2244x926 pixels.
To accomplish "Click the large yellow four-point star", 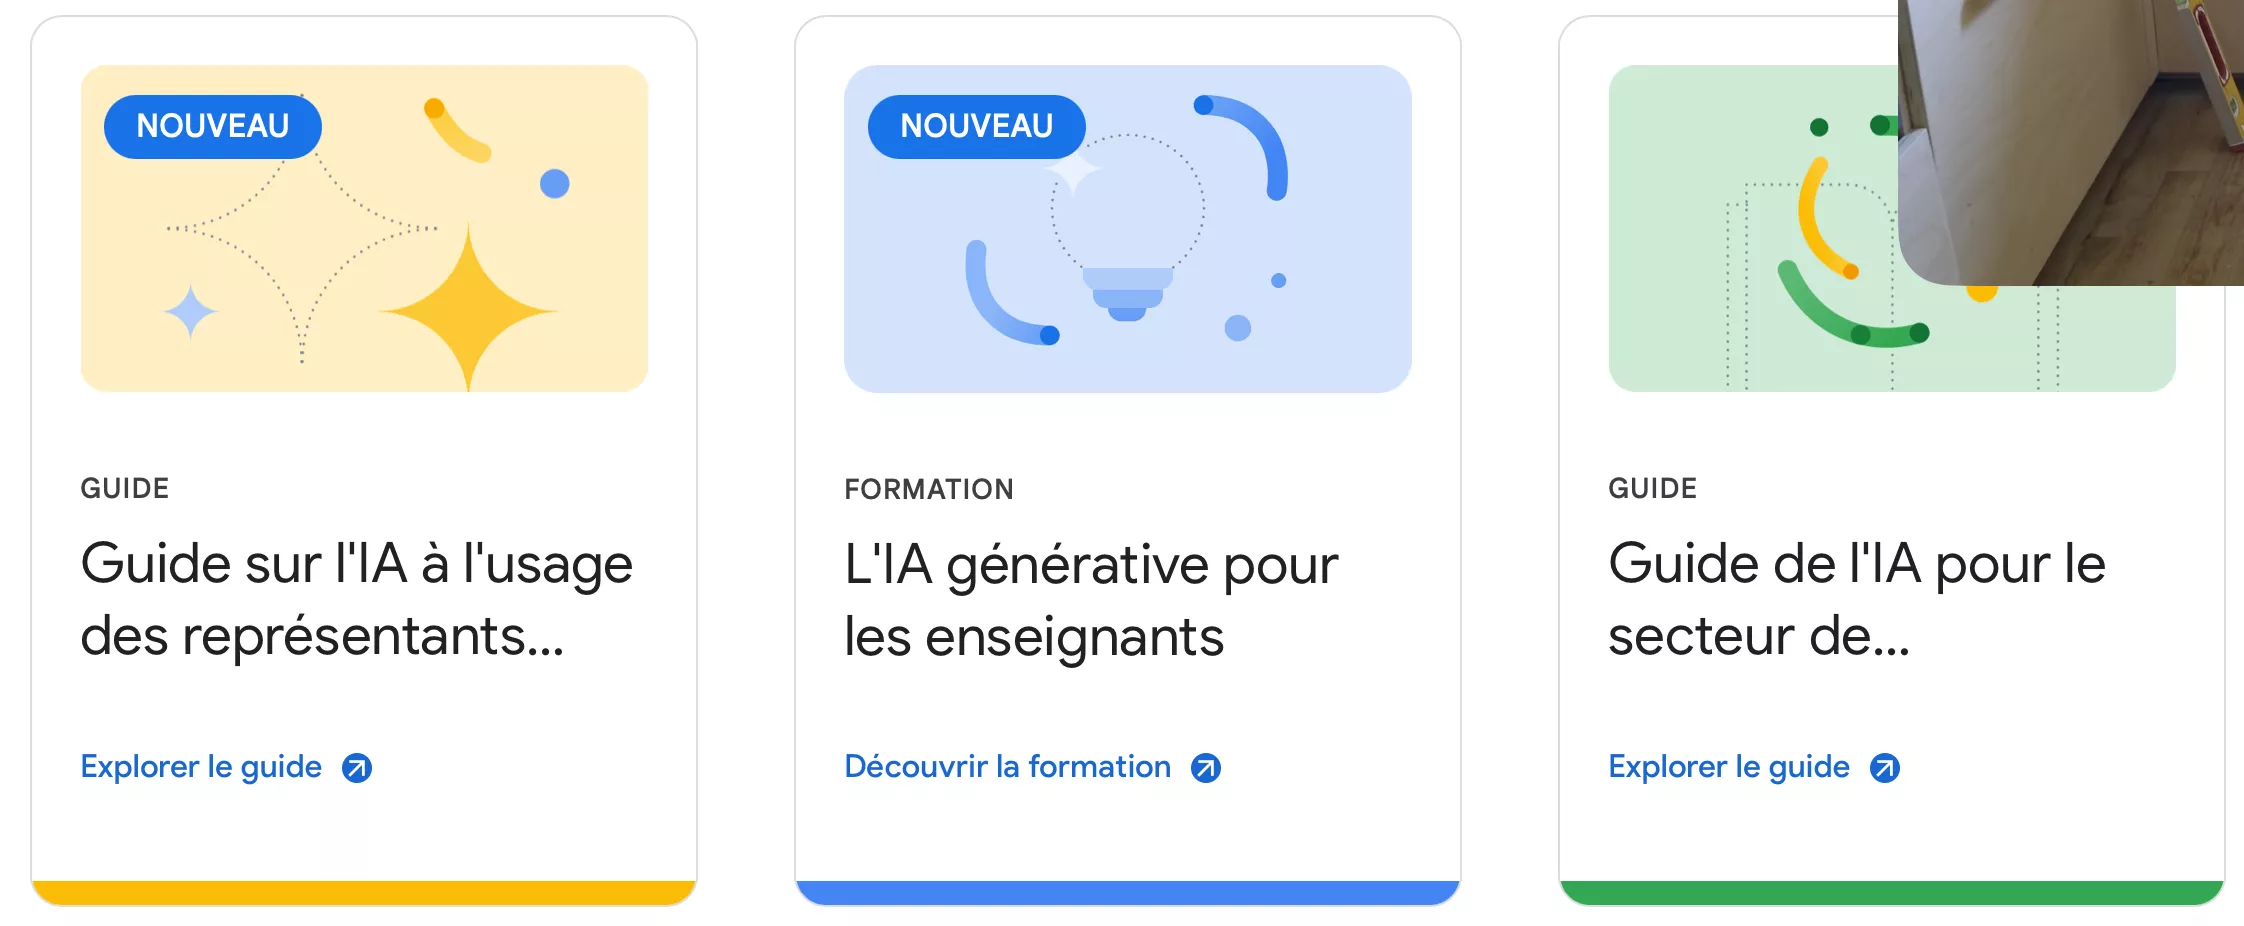I will coord(468,311).
